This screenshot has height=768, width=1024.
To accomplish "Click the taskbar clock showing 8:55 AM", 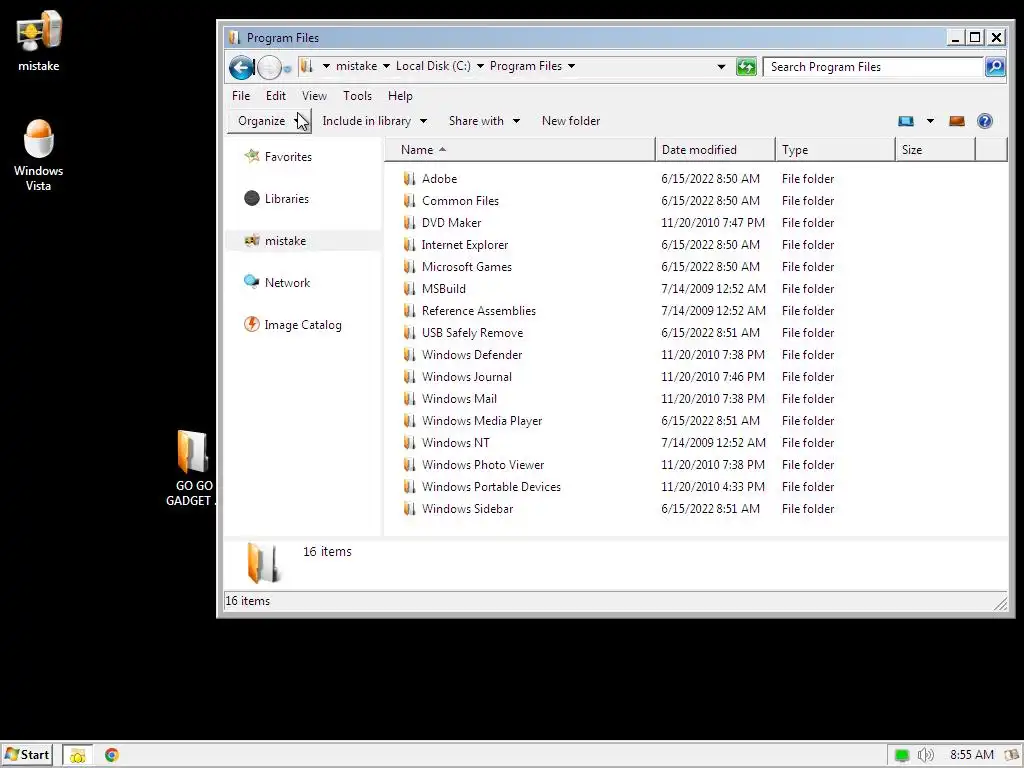I will [x=972, y=755].
